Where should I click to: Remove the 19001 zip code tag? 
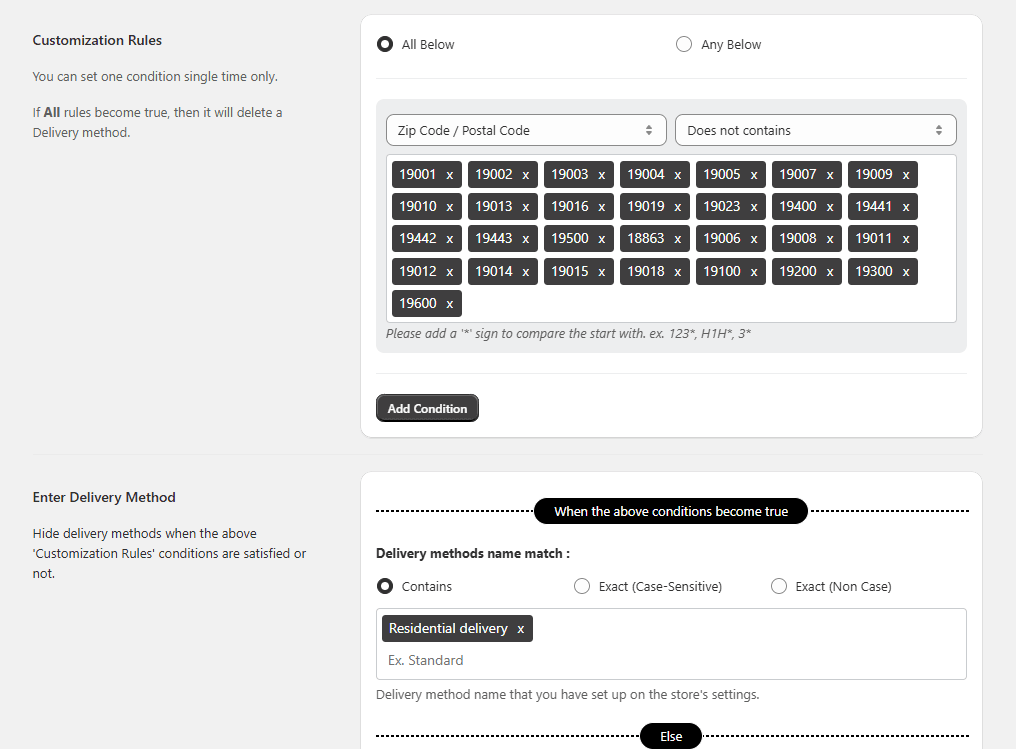click(x=450, y=175)
